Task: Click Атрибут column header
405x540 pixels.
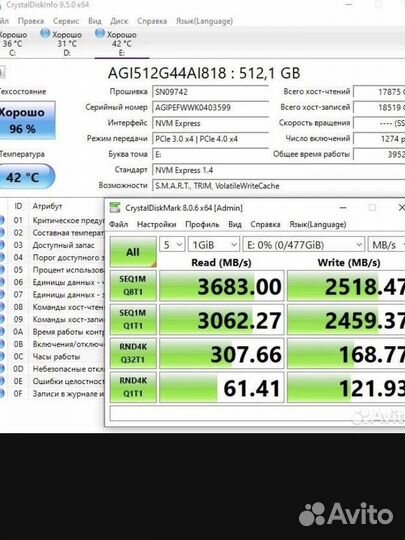Action: pos(47,206)
